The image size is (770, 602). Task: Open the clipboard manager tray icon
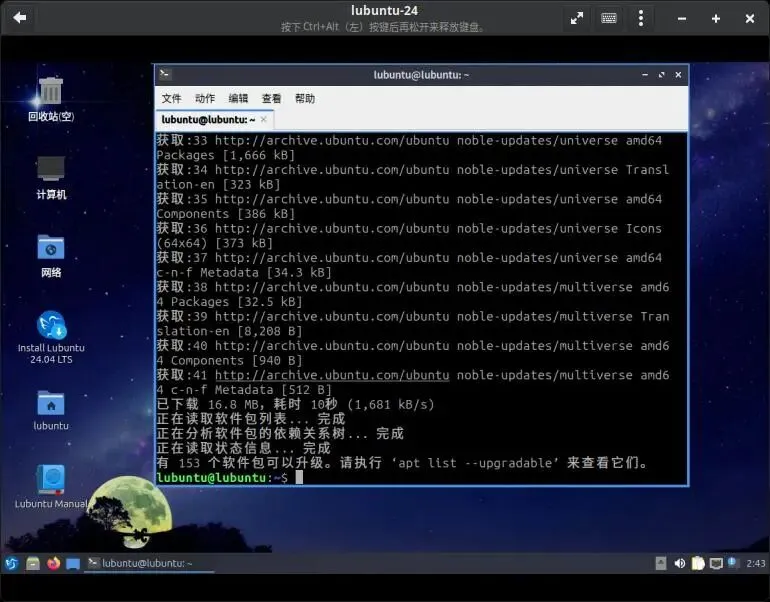(x=698, y=563)
